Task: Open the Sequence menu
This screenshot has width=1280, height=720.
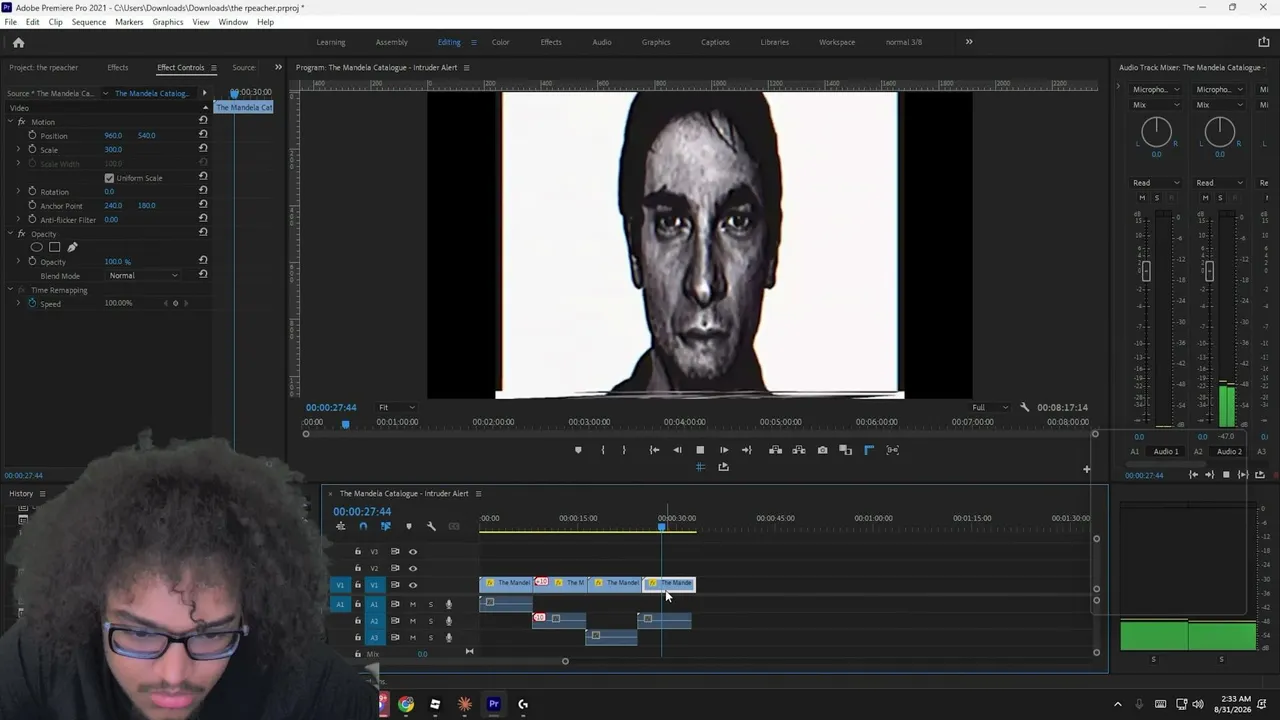Action: [x=89, y=22]
